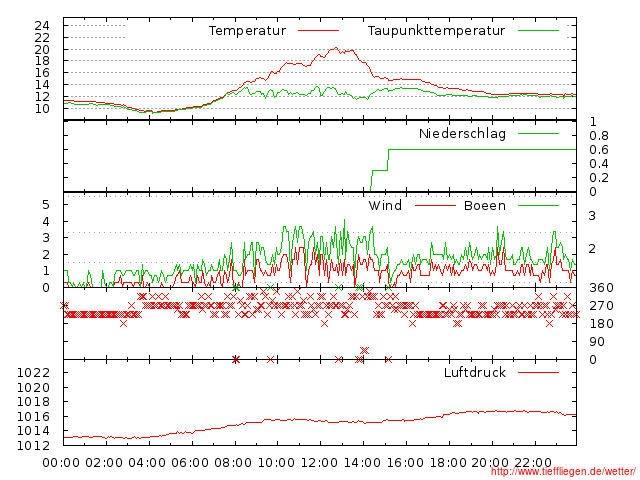Click the 0.2 precipitation axis value
640x480 pixels.
(x=598, y=178)
